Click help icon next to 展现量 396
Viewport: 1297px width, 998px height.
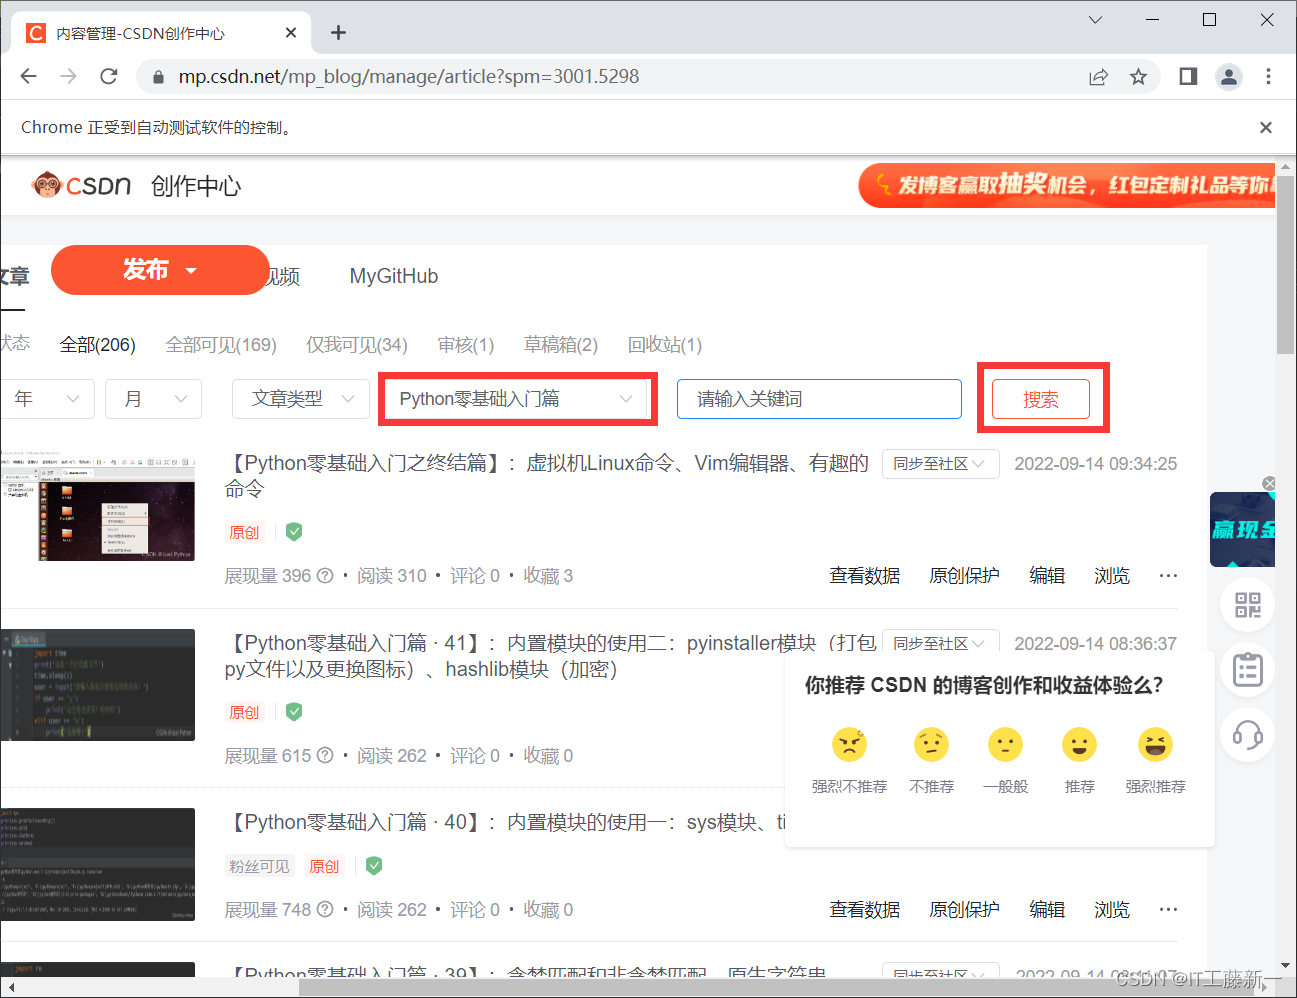click(x=325, y=575)
